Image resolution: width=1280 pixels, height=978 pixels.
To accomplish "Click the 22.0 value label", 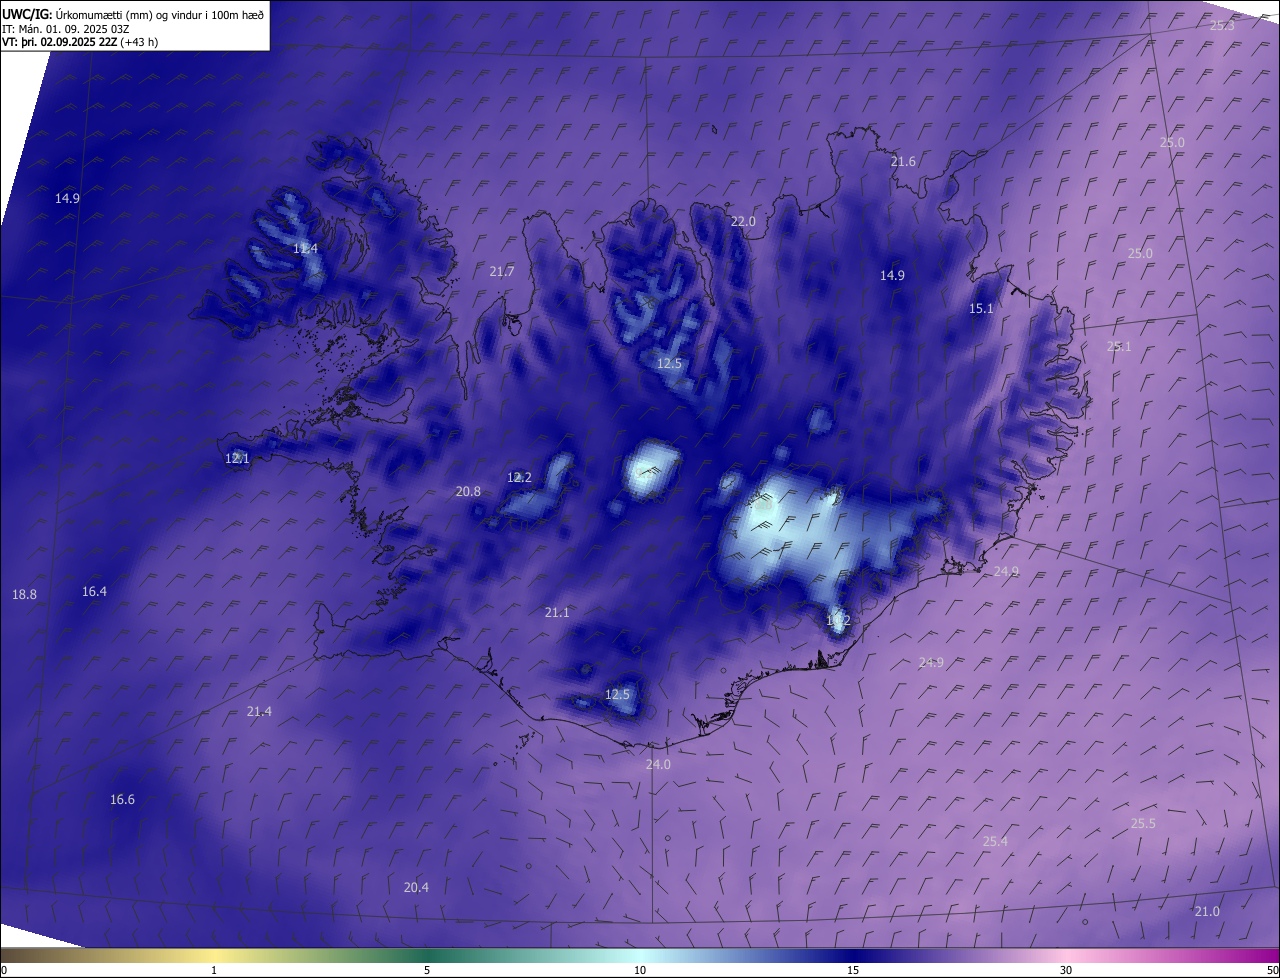I will (743, 221).
